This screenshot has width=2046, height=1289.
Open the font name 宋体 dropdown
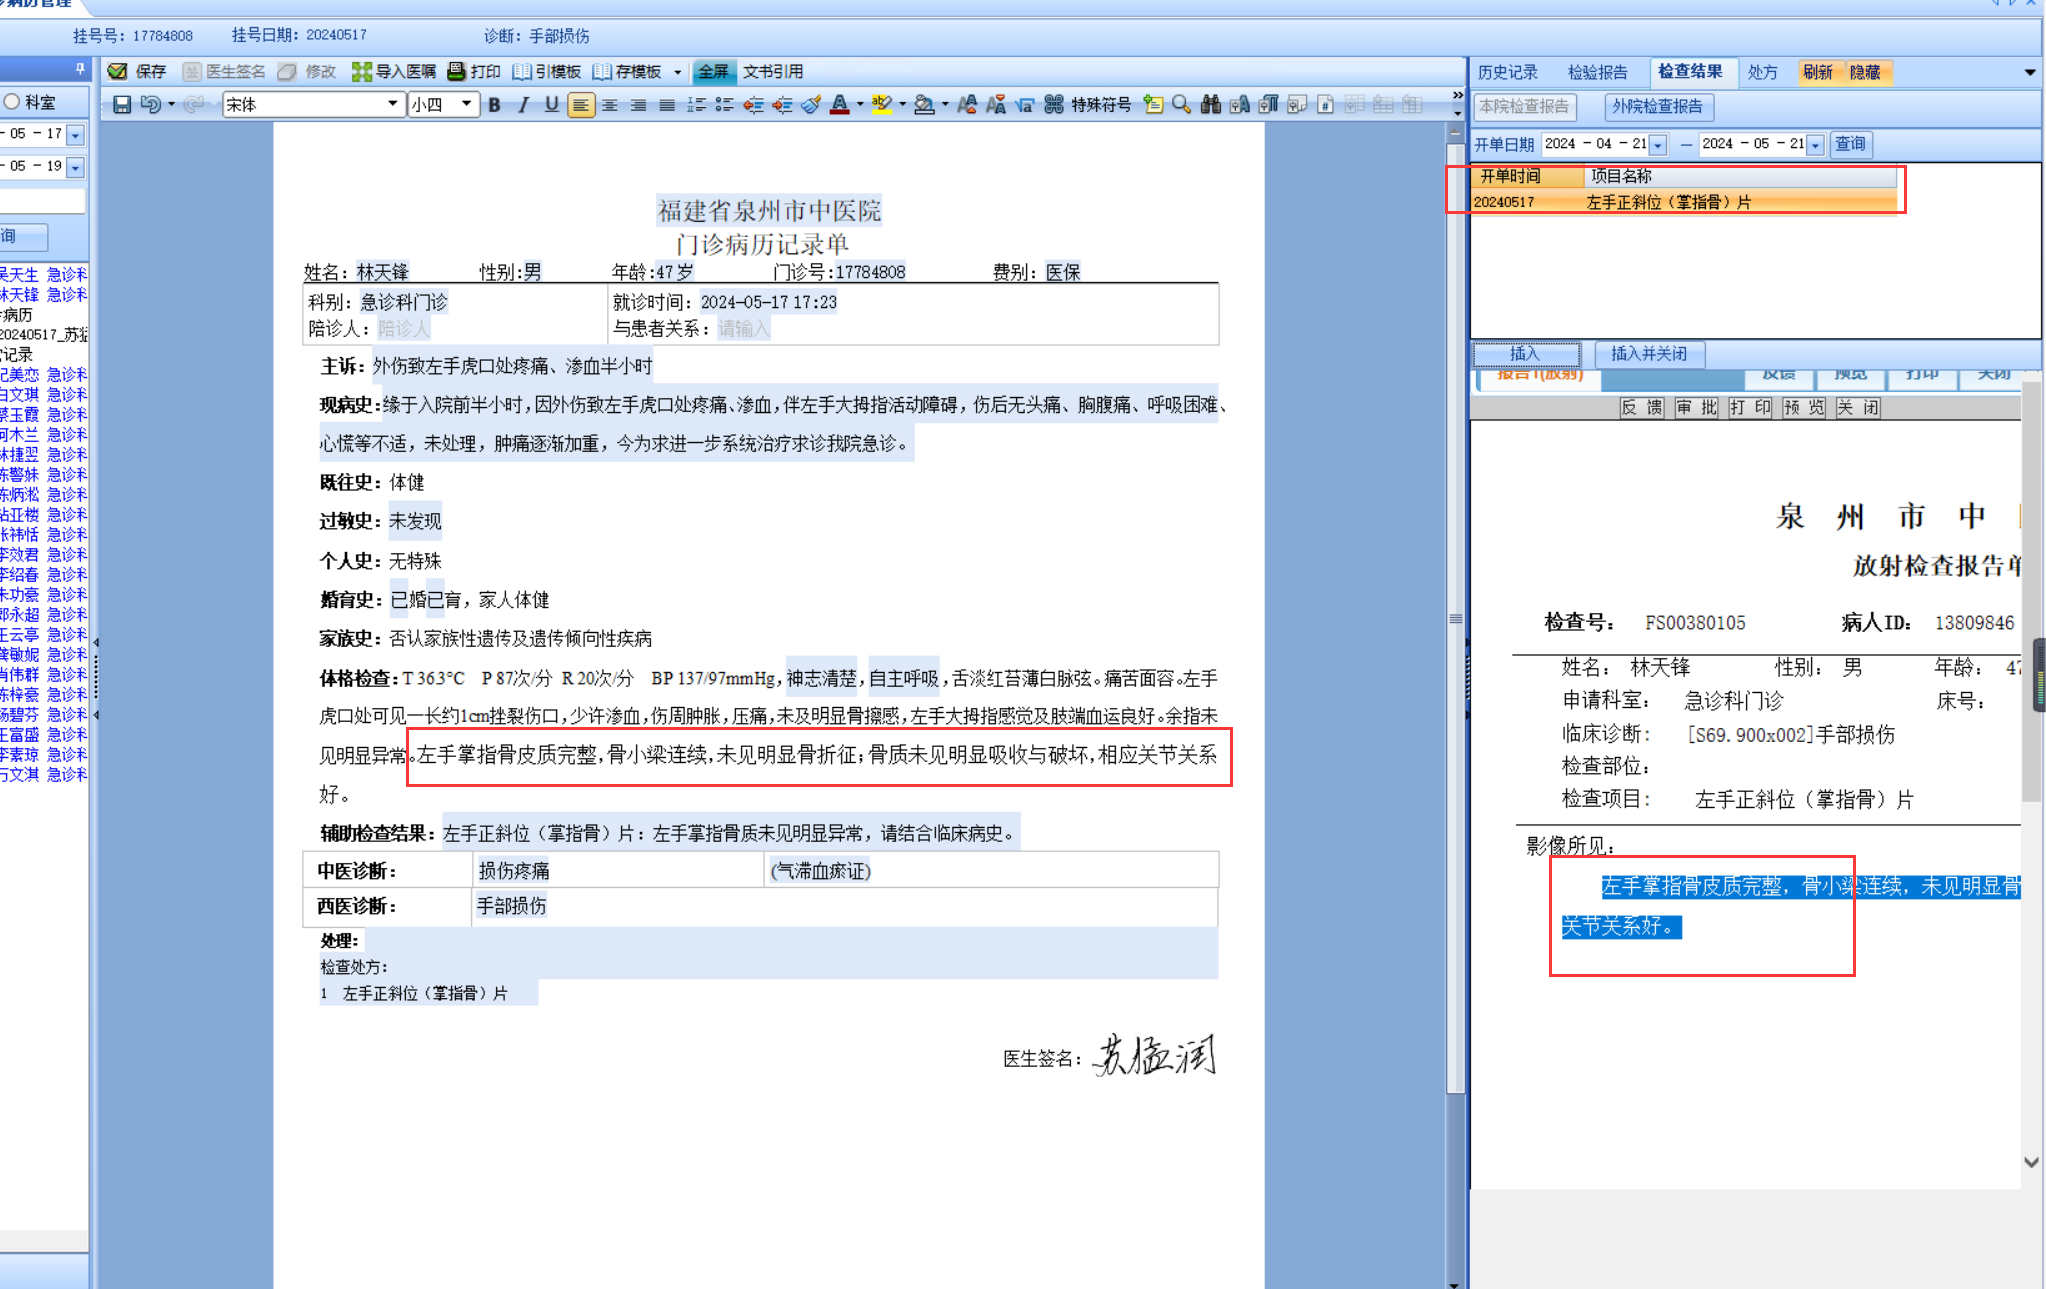click(392, 104)
